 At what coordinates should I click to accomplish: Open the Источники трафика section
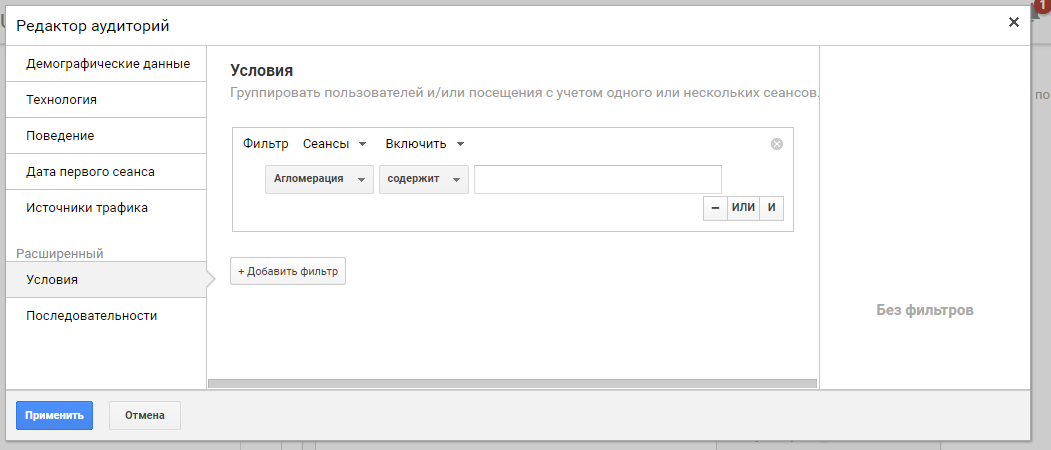[106, 208]
